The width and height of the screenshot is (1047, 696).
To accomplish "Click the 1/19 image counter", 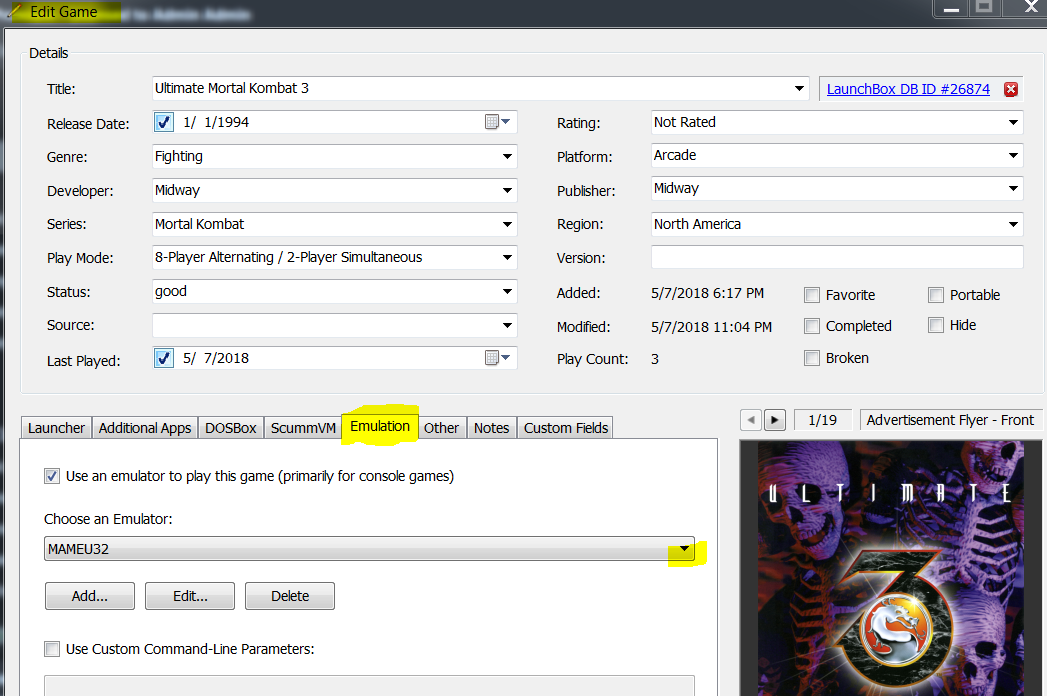I will click(823, 420).
